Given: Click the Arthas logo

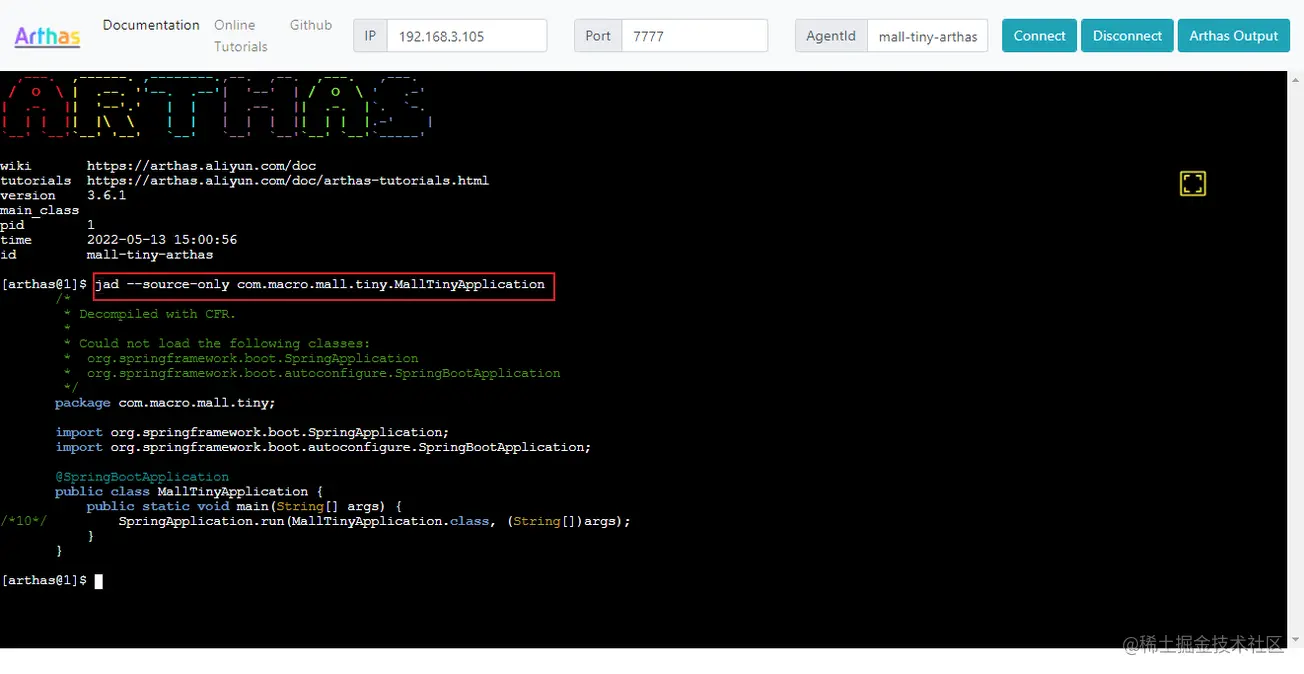Looking at the screenshot, I should [x=47, y=36].
